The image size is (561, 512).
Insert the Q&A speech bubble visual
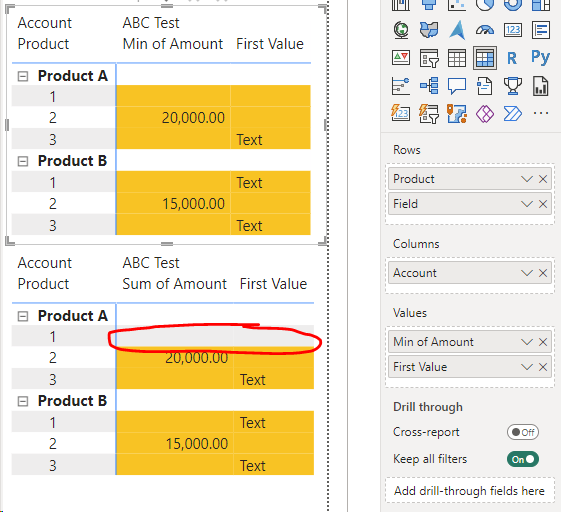(457, 86)
